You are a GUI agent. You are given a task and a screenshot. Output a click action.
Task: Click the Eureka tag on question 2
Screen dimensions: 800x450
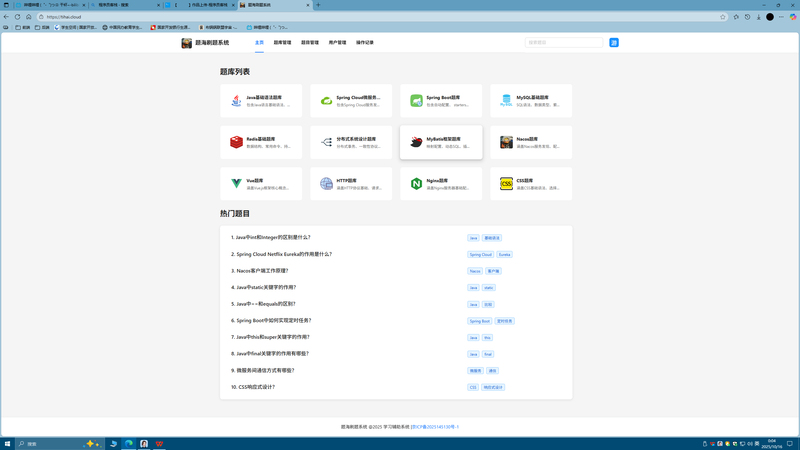[x=504, y=254]
